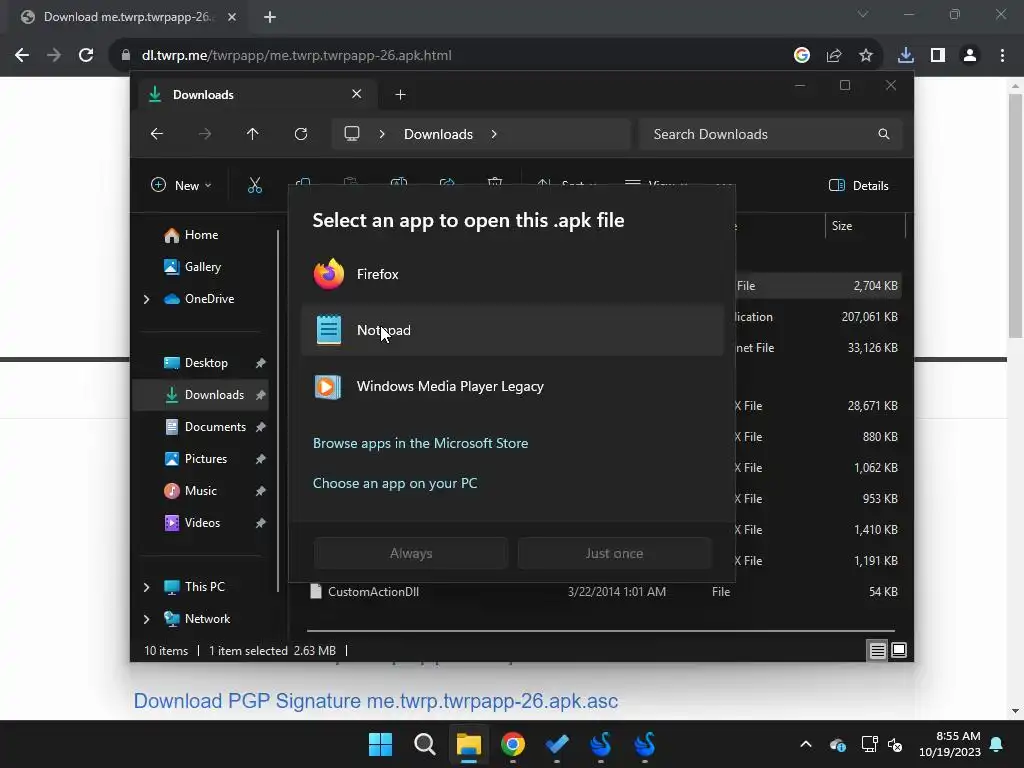Screen dimensions: 1024x768
Task: Open the Chrome profile icon
Action: coord(970,56)
